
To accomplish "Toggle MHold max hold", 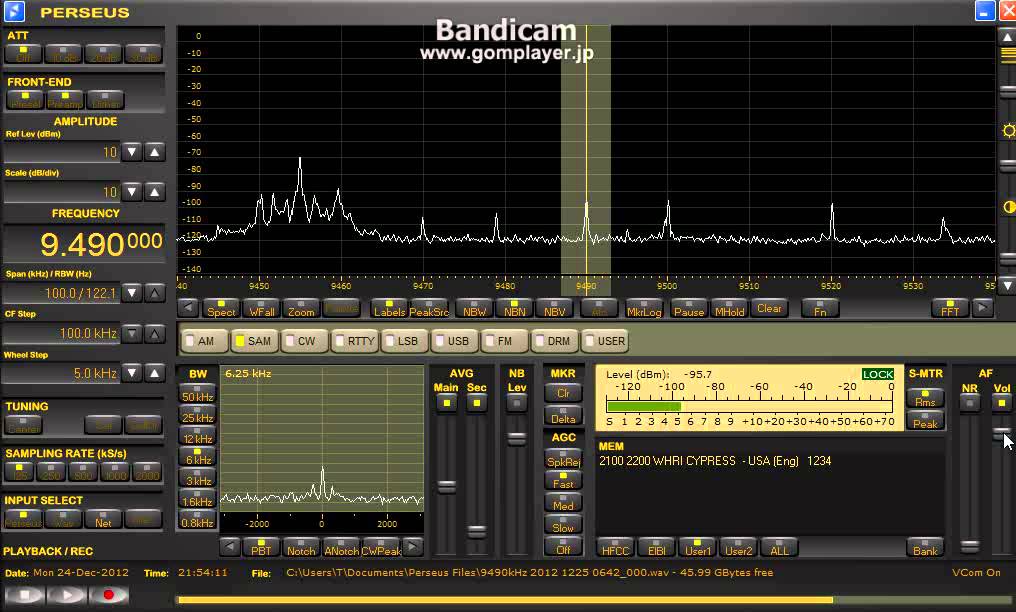I will point(730,308).
